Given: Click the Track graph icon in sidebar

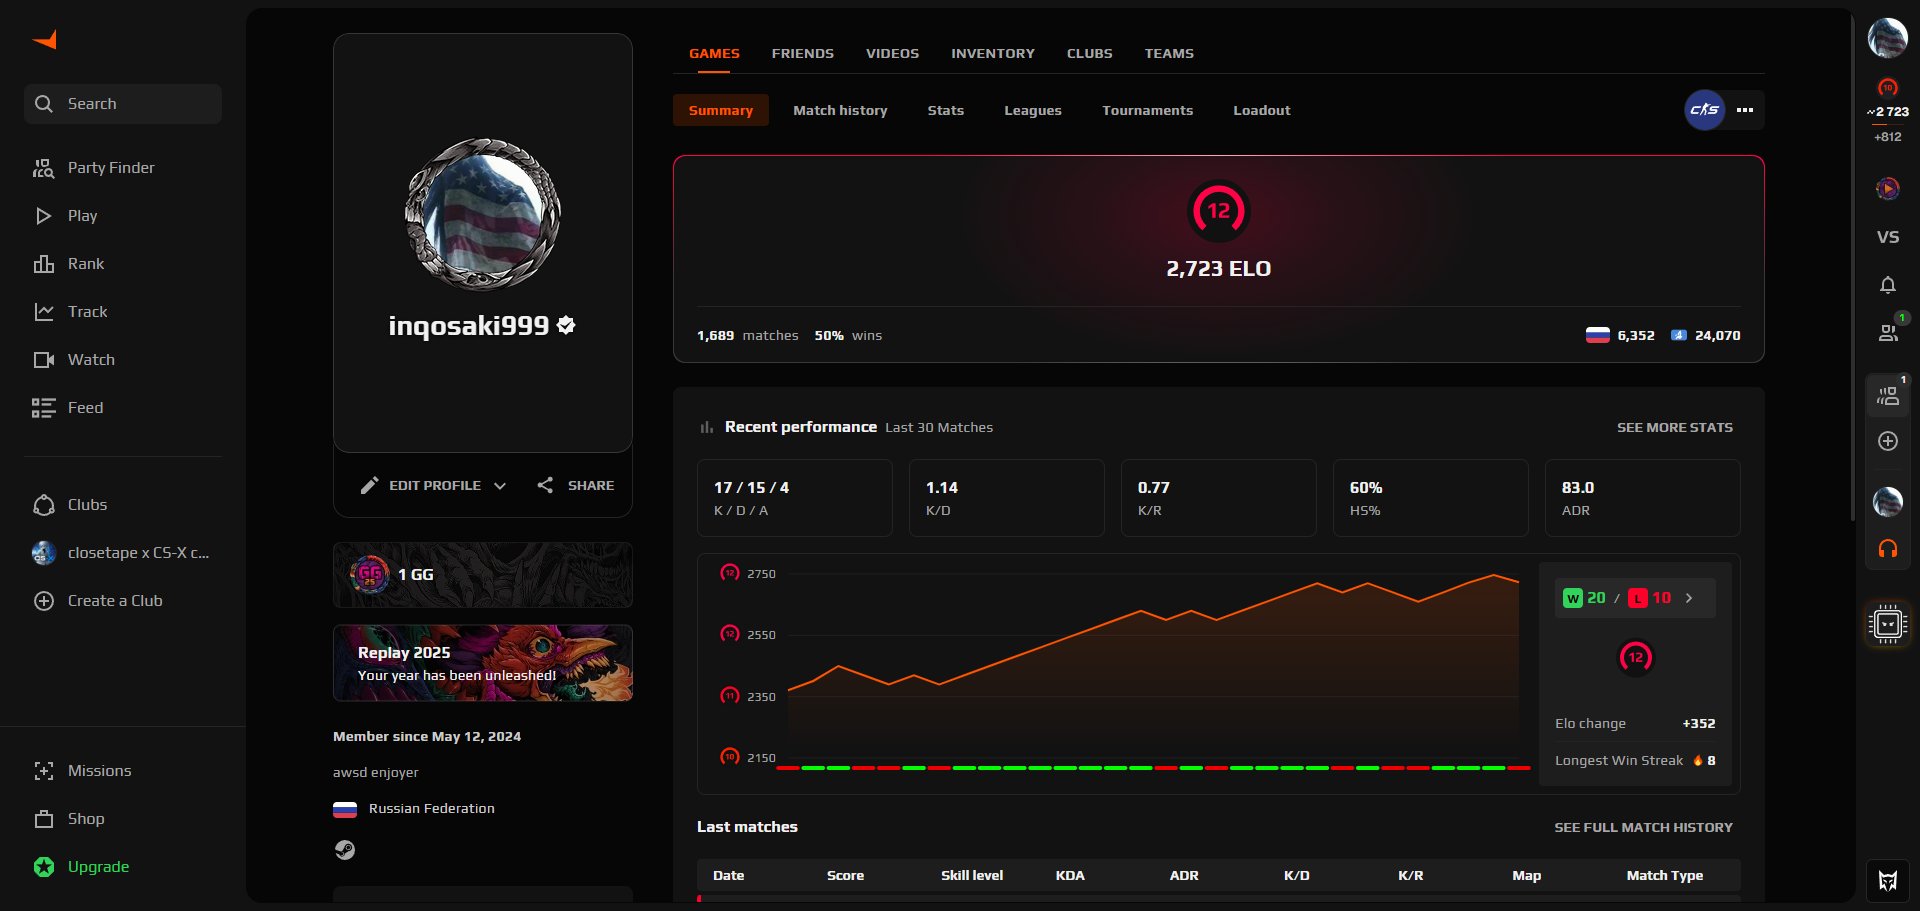Looking at the screenshot, I should pyautogui.click(x=43, y=311).
